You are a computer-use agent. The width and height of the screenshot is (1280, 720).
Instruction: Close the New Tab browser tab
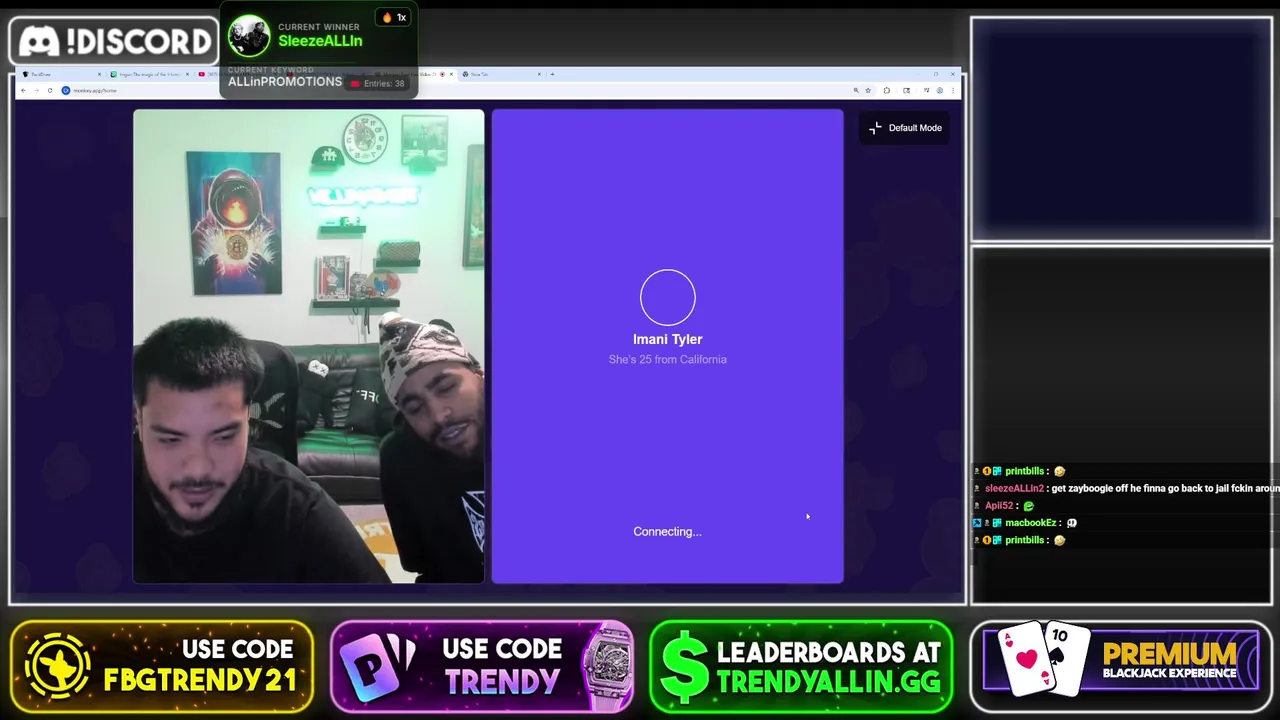(539, 74)
